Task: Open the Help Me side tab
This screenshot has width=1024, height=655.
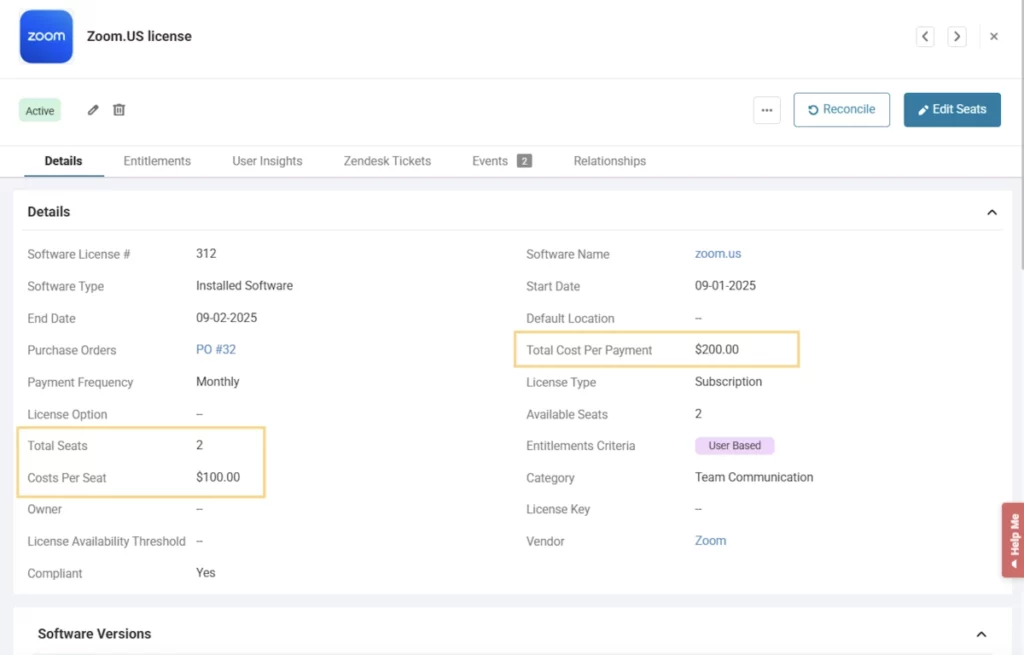Action: pos(1013,540)
